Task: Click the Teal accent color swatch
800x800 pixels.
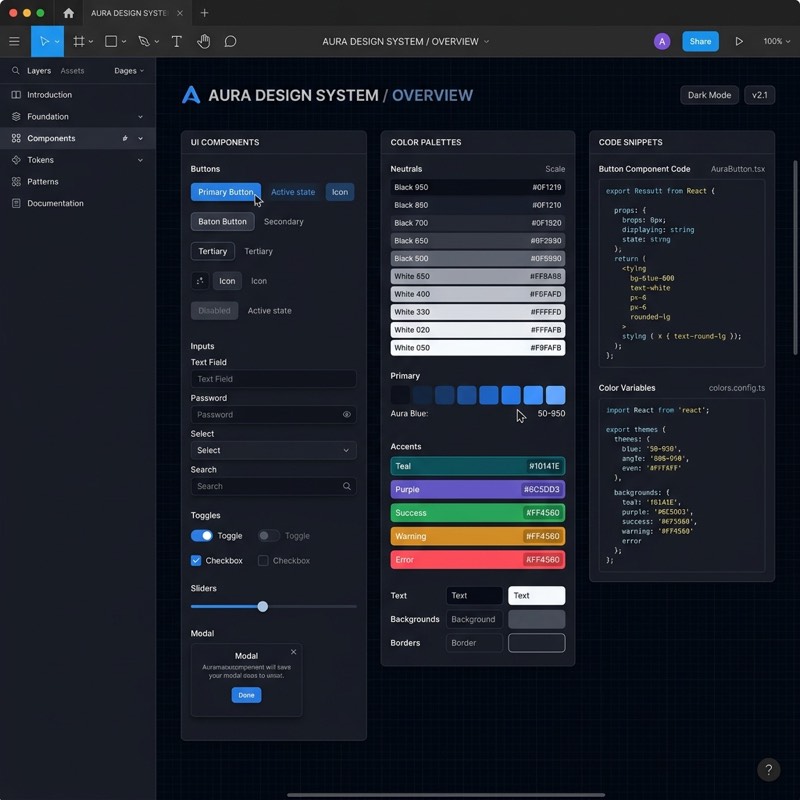Action: (x=477, y=466)
